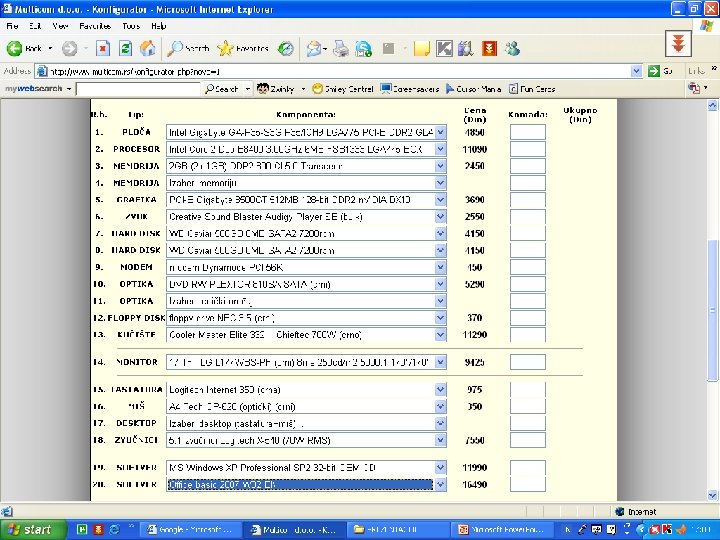Expand the PLOČA motherboard dropdown
Viewport: 720px width, 540px height.
(440, 132)
